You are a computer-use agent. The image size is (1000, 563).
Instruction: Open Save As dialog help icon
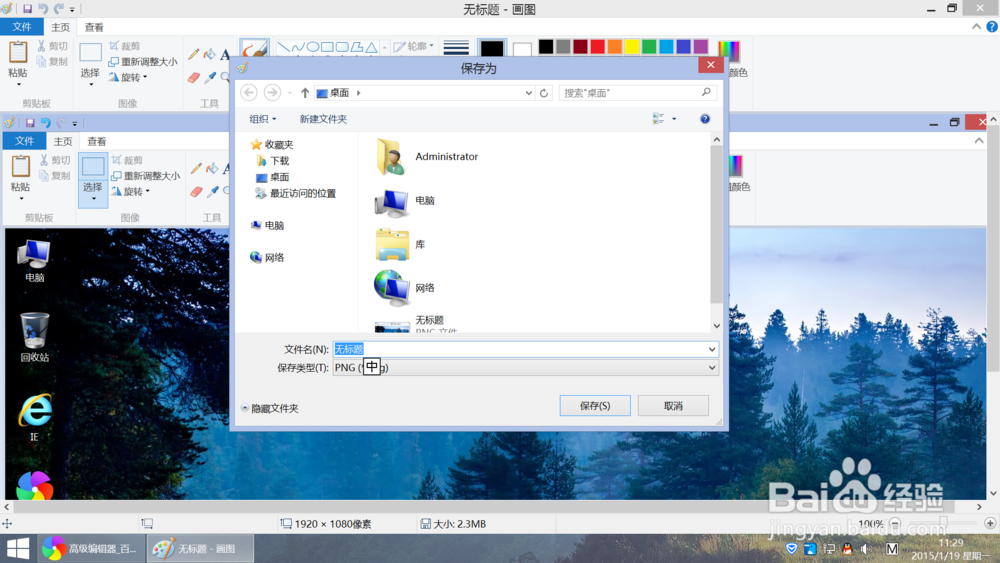[x=705, y=119]
